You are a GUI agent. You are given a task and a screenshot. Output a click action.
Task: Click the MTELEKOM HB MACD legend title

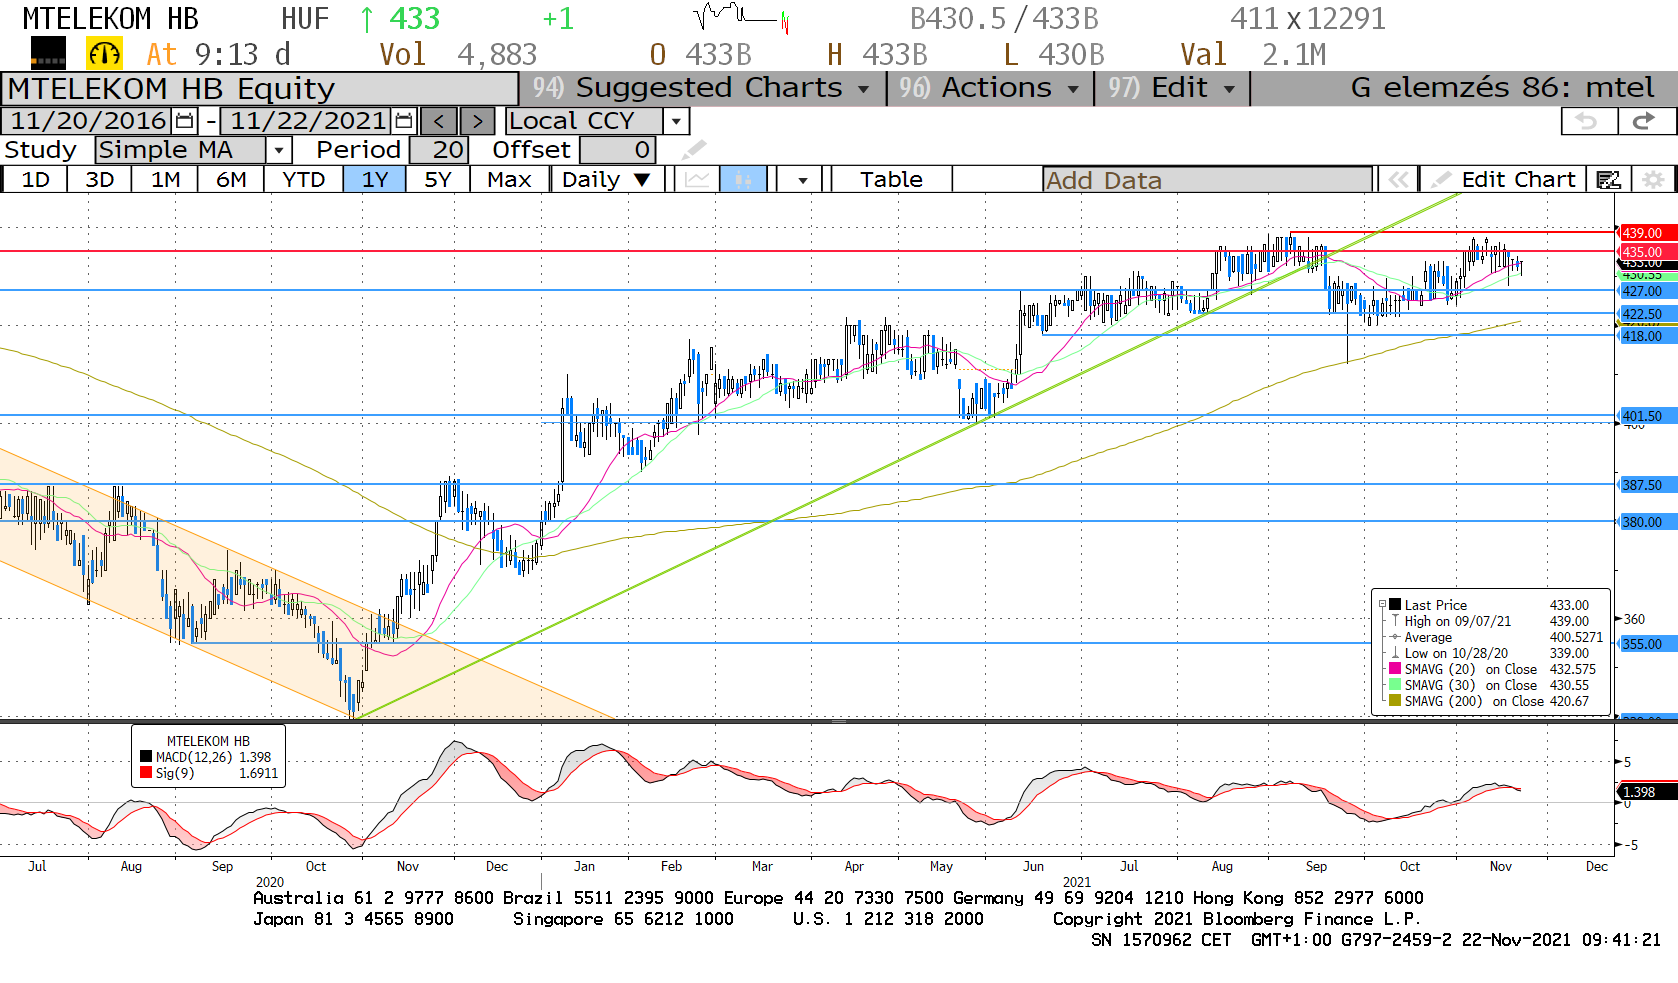tap(208, 741)
